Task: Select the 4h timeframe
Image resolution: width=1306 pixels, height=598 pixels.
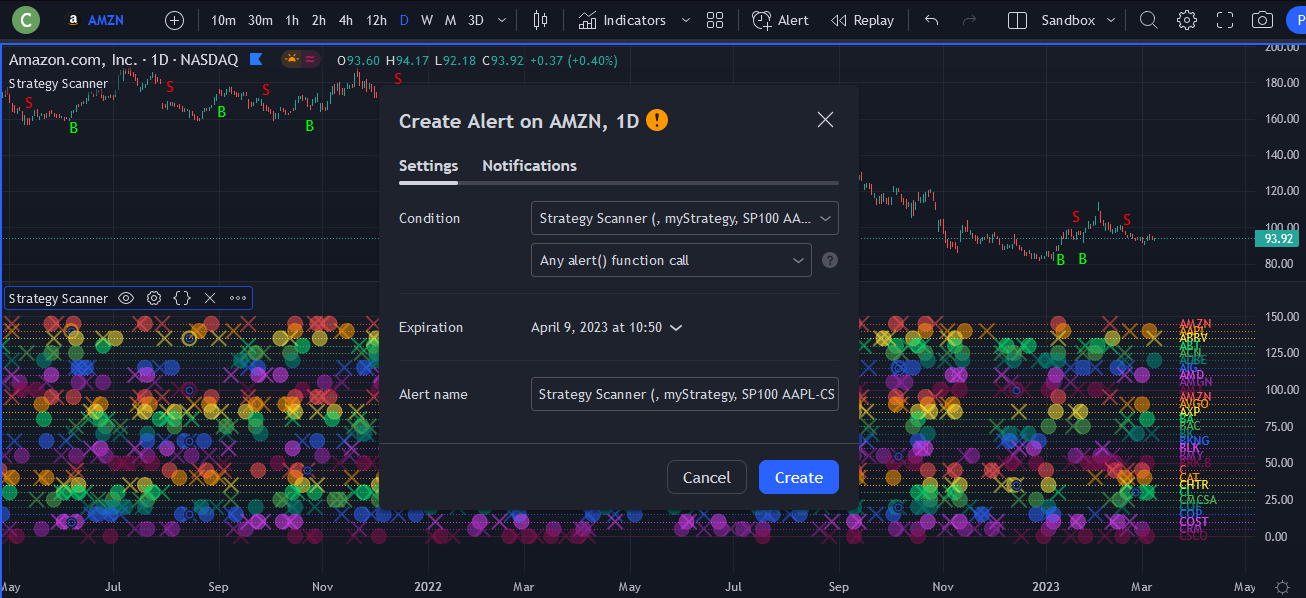Action: 345,20
